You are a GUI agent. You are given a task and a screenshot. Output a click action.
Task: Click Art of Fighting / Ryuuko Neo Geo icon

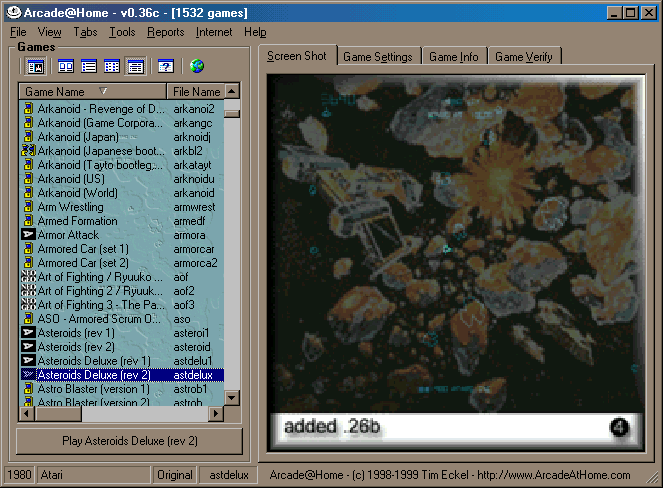point(28,277)
